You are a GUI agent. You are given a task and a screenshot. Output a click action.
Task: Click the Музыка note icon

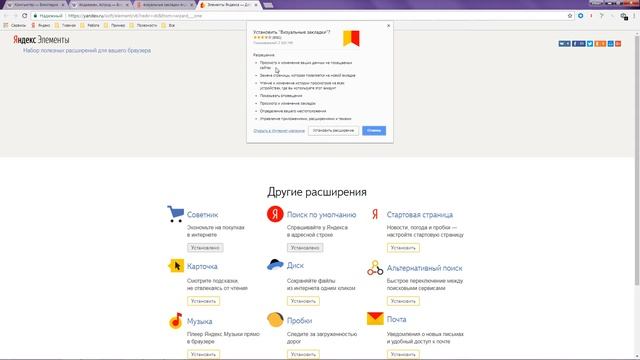point(176,320)
